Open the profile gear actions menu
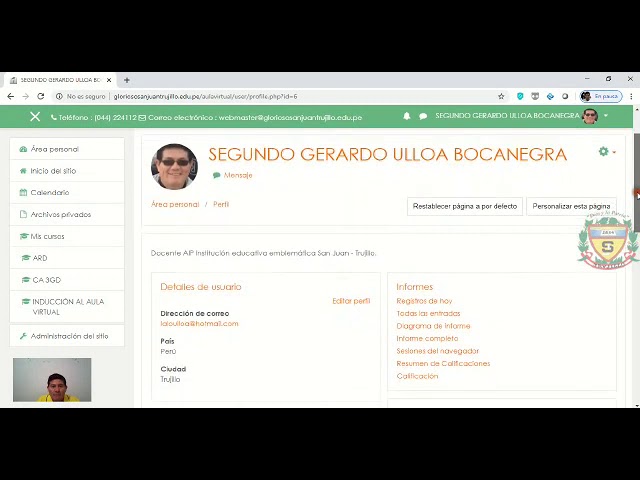 [x=606, y=152]
